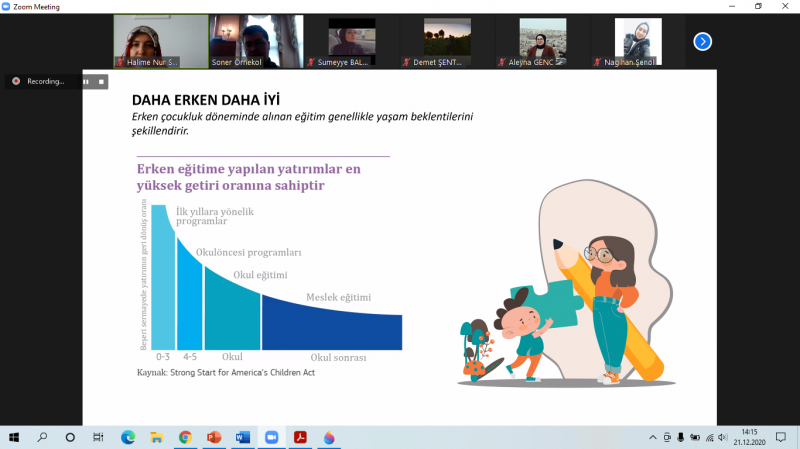800x449 pixels.
Task: Select Soner Örnekol's video thumbnail
Action: (256, 41)
